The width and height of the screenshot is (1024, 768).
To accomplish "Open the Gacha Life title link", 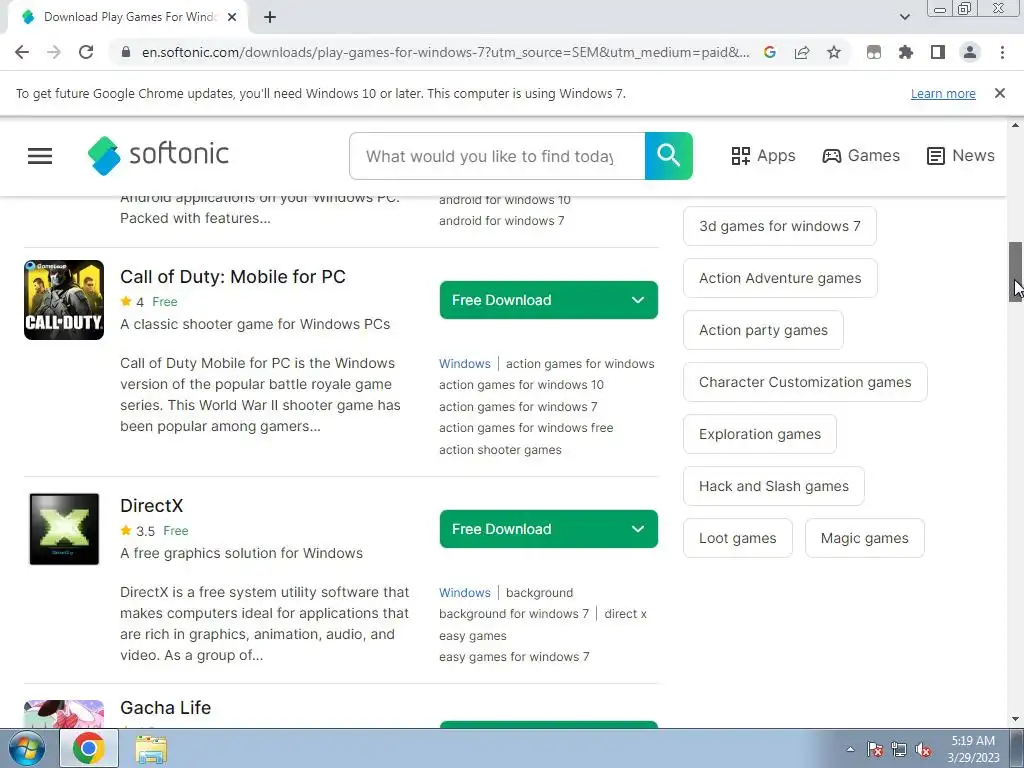I will click(x=165, y=707).
